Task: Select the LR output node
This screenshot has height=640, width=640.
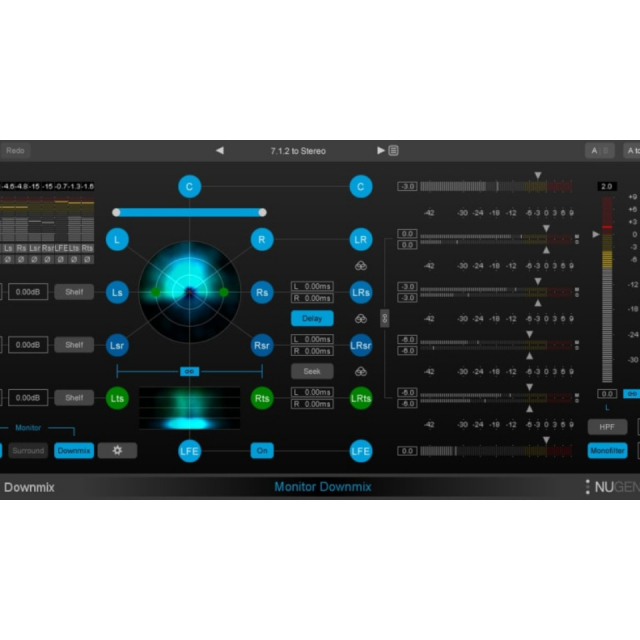Action: pyautogui.click(x=361, y=240)
